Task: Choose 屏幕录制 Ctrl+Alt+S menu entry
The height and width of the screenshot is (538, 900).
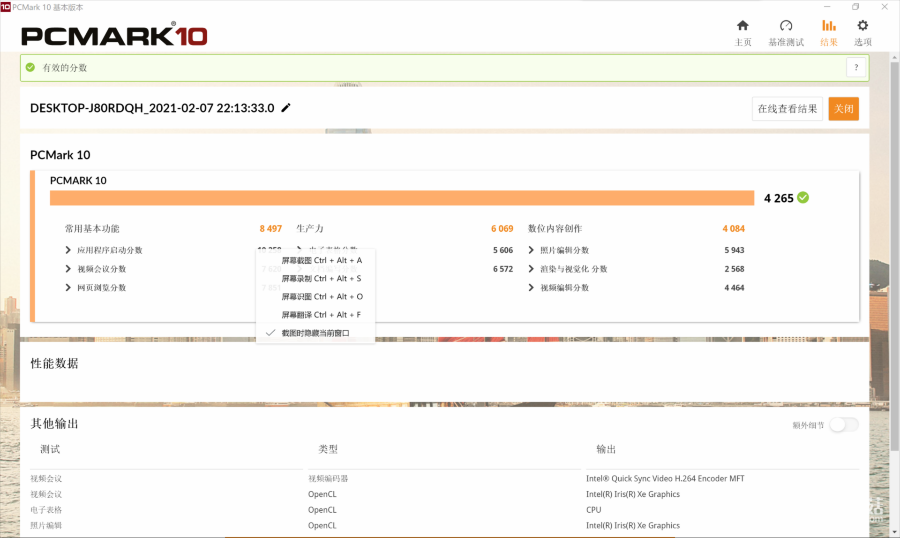Action: click(x=321, y=278)
